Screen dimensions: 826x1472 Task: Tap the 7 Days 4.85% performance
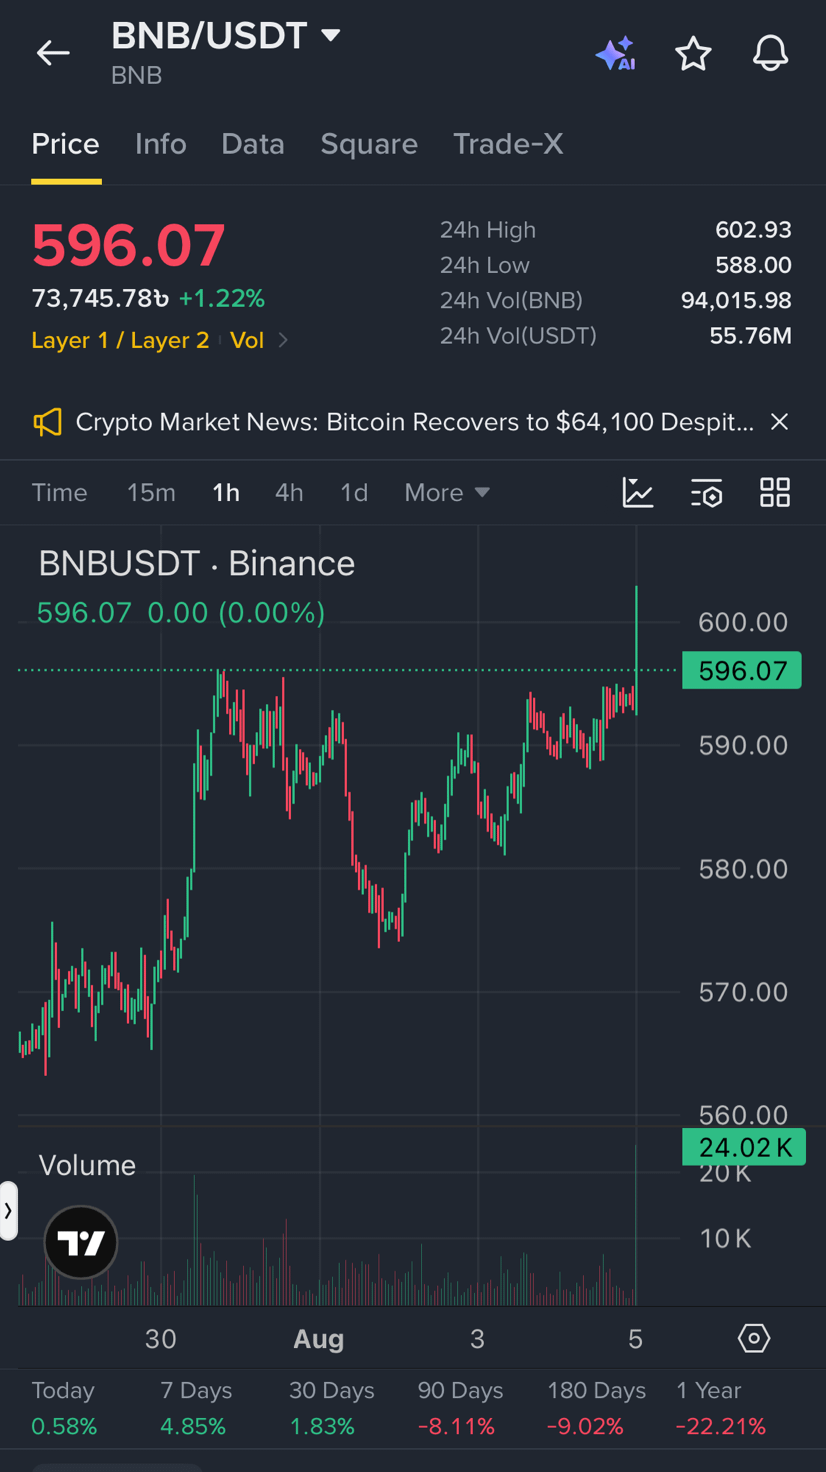[195, 1408]
